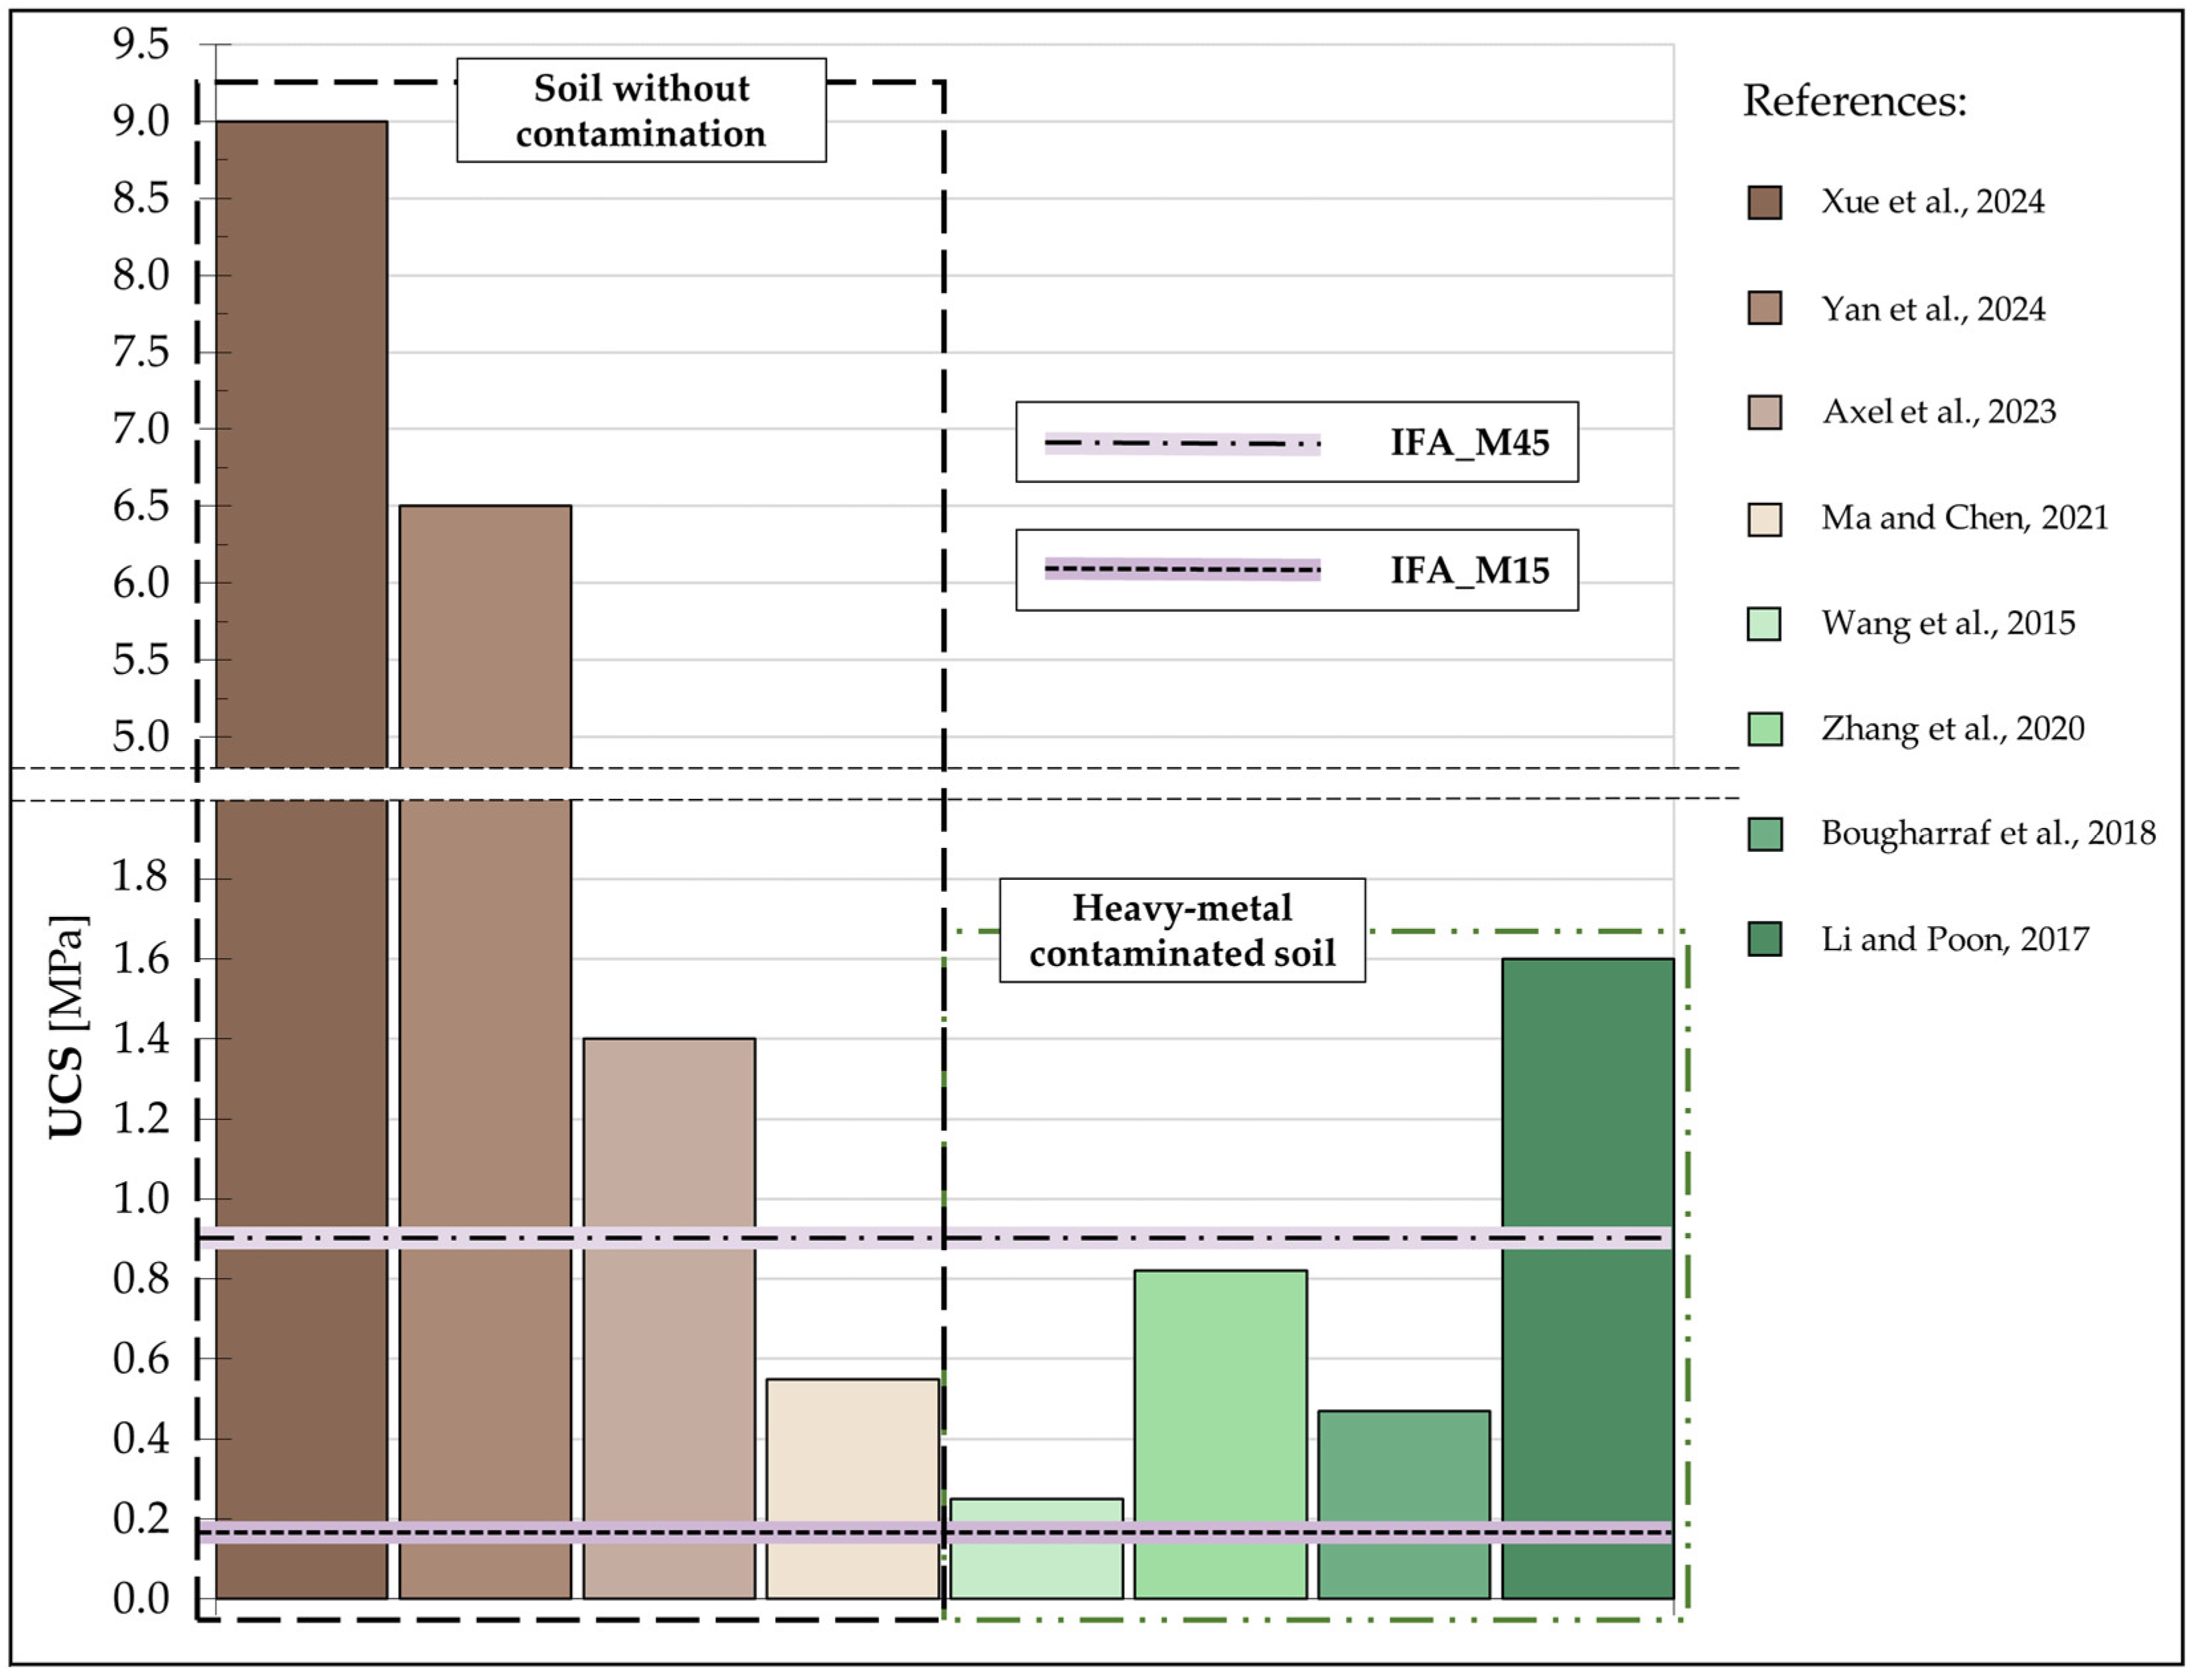Click the beige Ma and Chen bar
Screen dimensions: 2194x1680
[852, 1460]
